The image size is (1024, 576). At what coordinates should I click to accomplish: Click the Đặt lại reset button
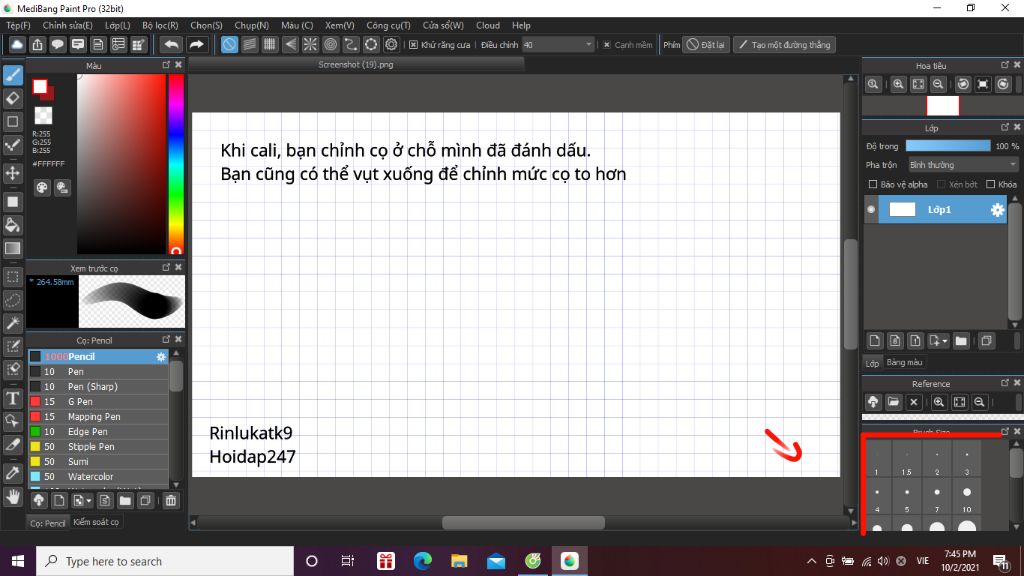tap(706, 45)
